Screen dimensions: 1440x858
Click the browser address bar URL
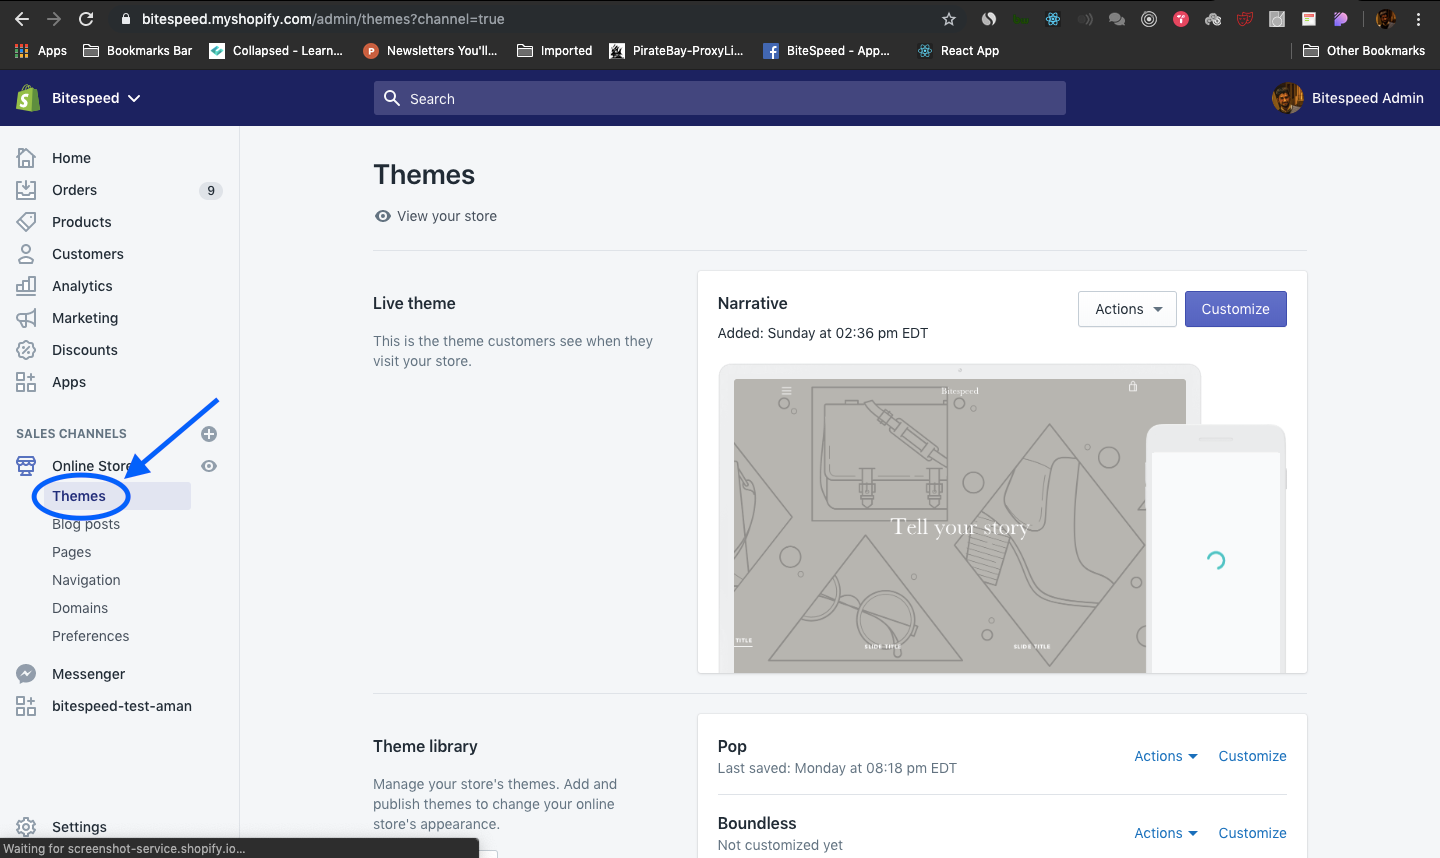[323, 19]
